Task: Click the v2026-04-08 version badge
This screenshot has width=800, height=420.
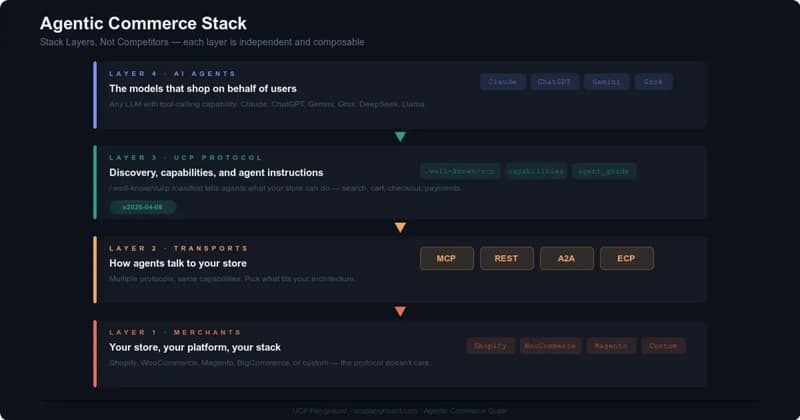Action: click(142, 207)
